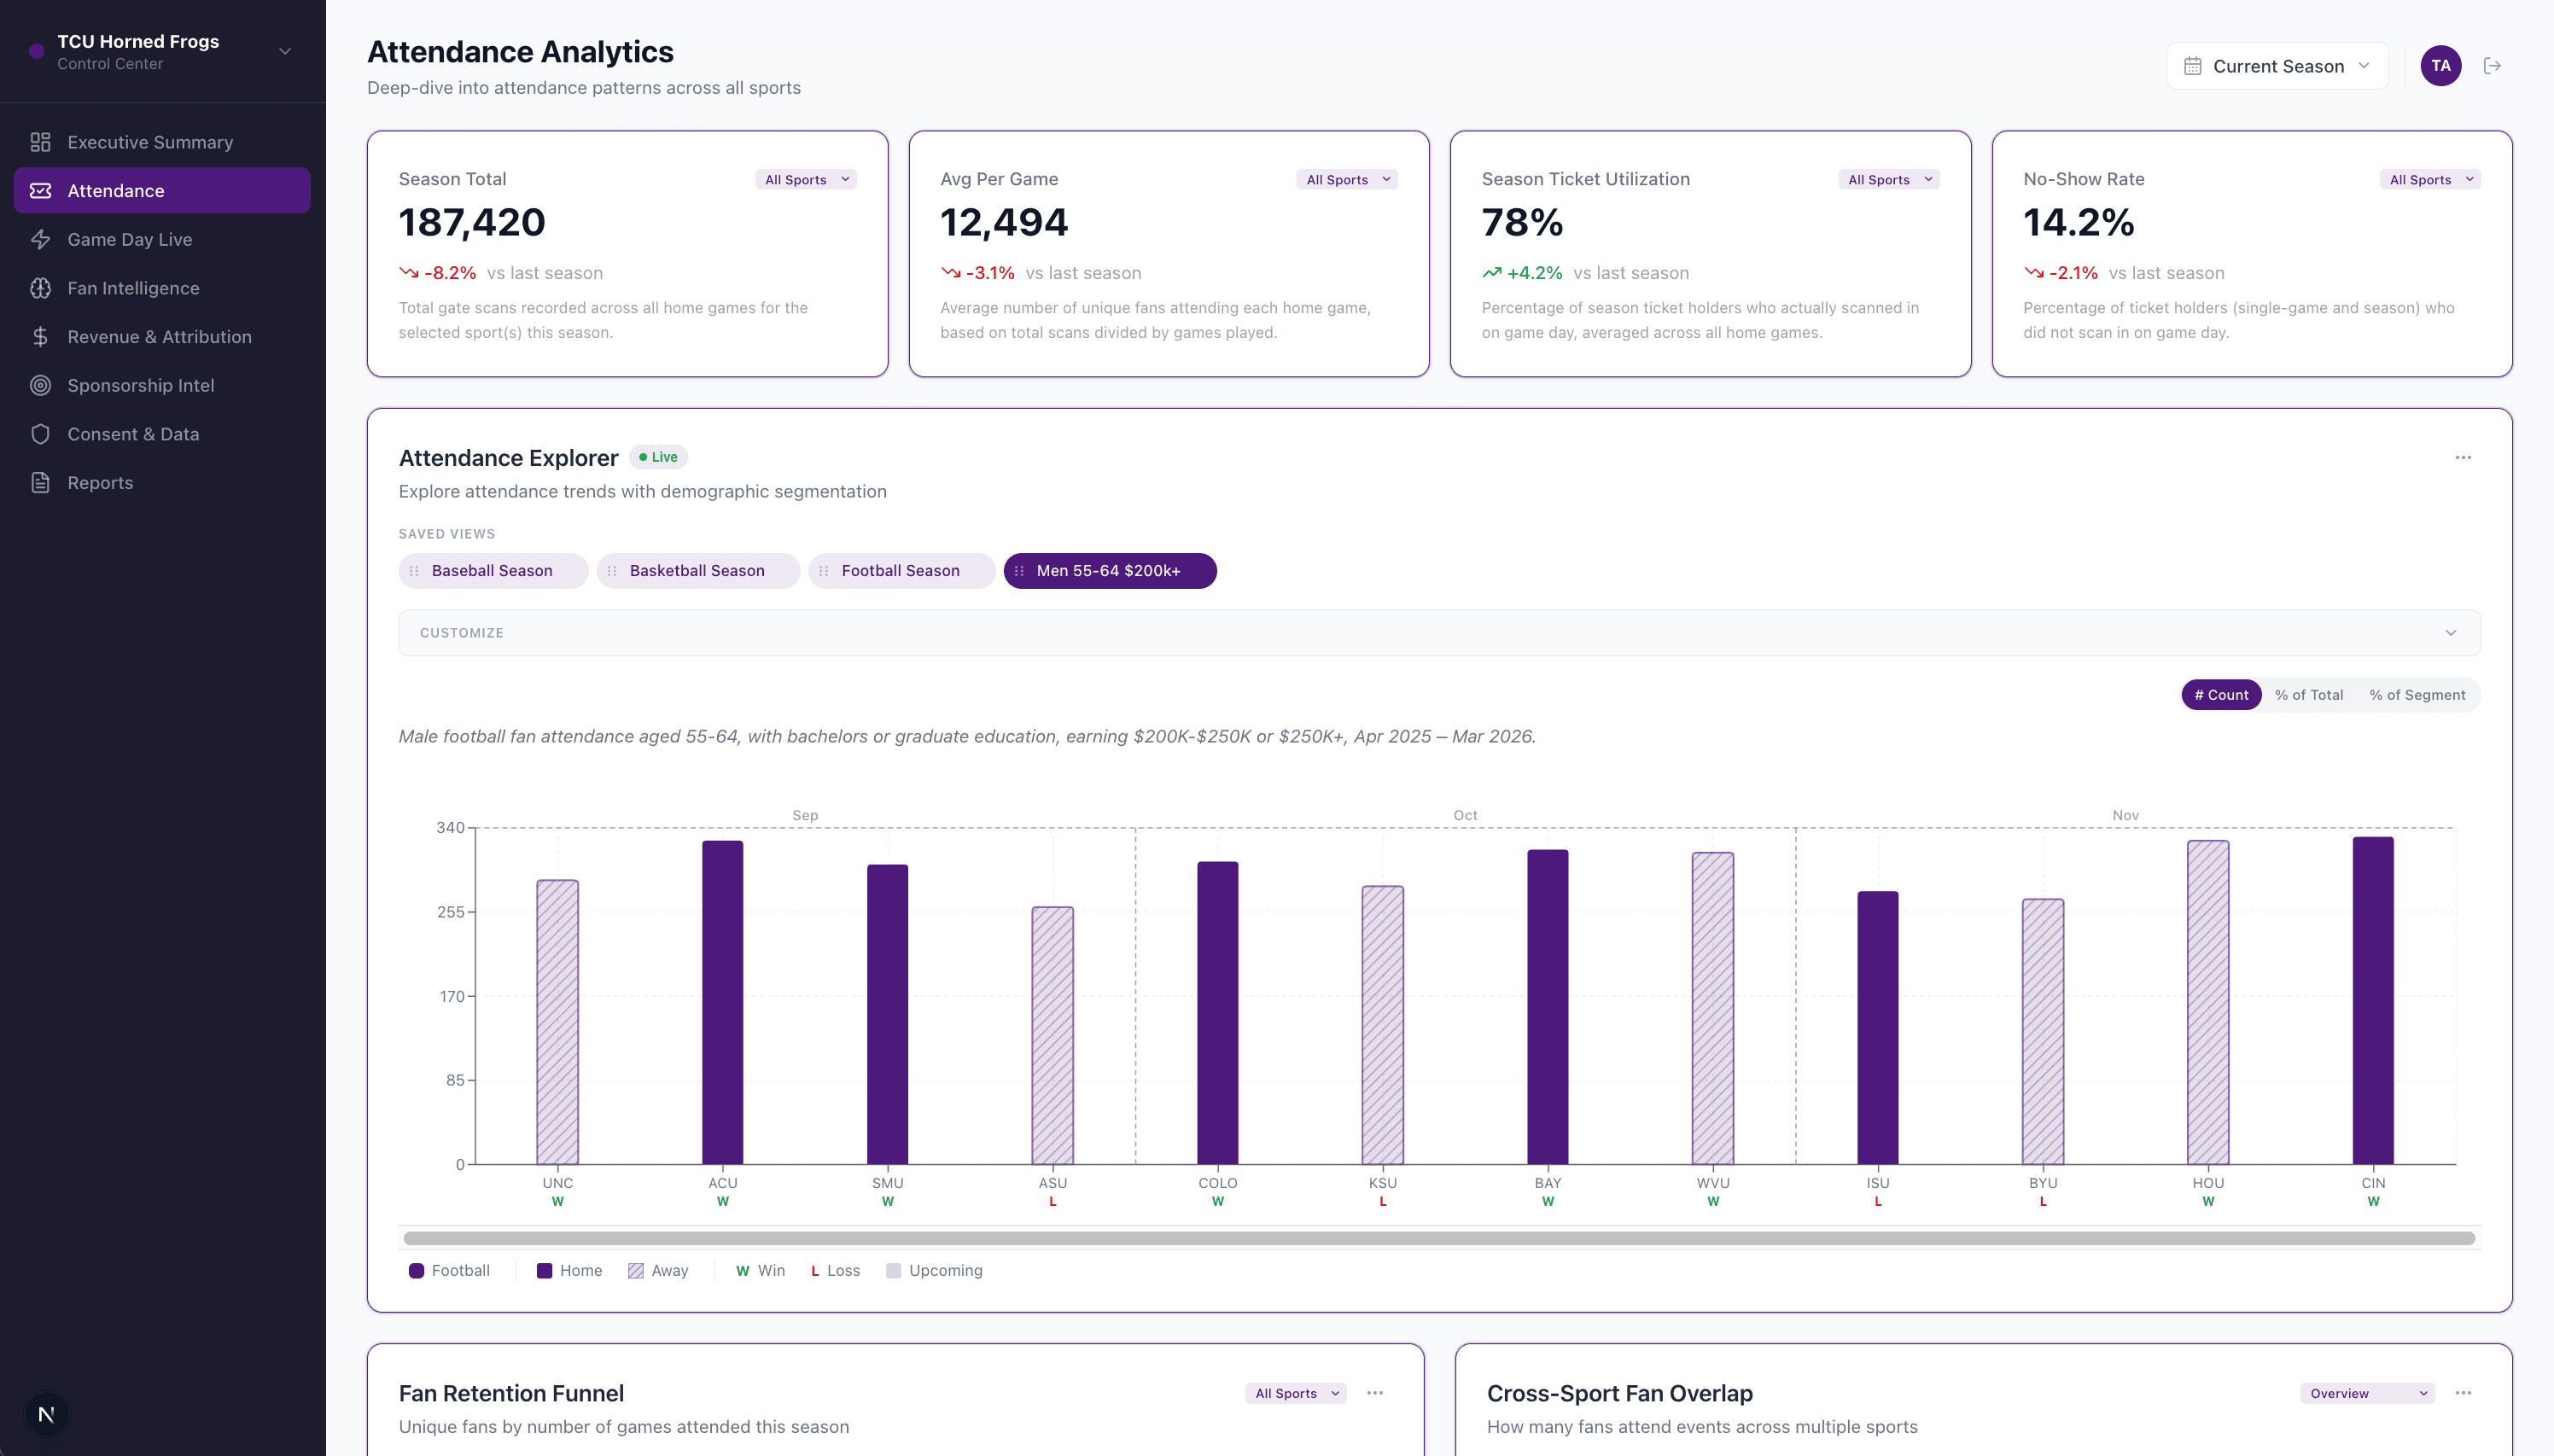Click the CIN home game bar
This screenshot has height=1456, width=2554.
click(2372, 1000)
